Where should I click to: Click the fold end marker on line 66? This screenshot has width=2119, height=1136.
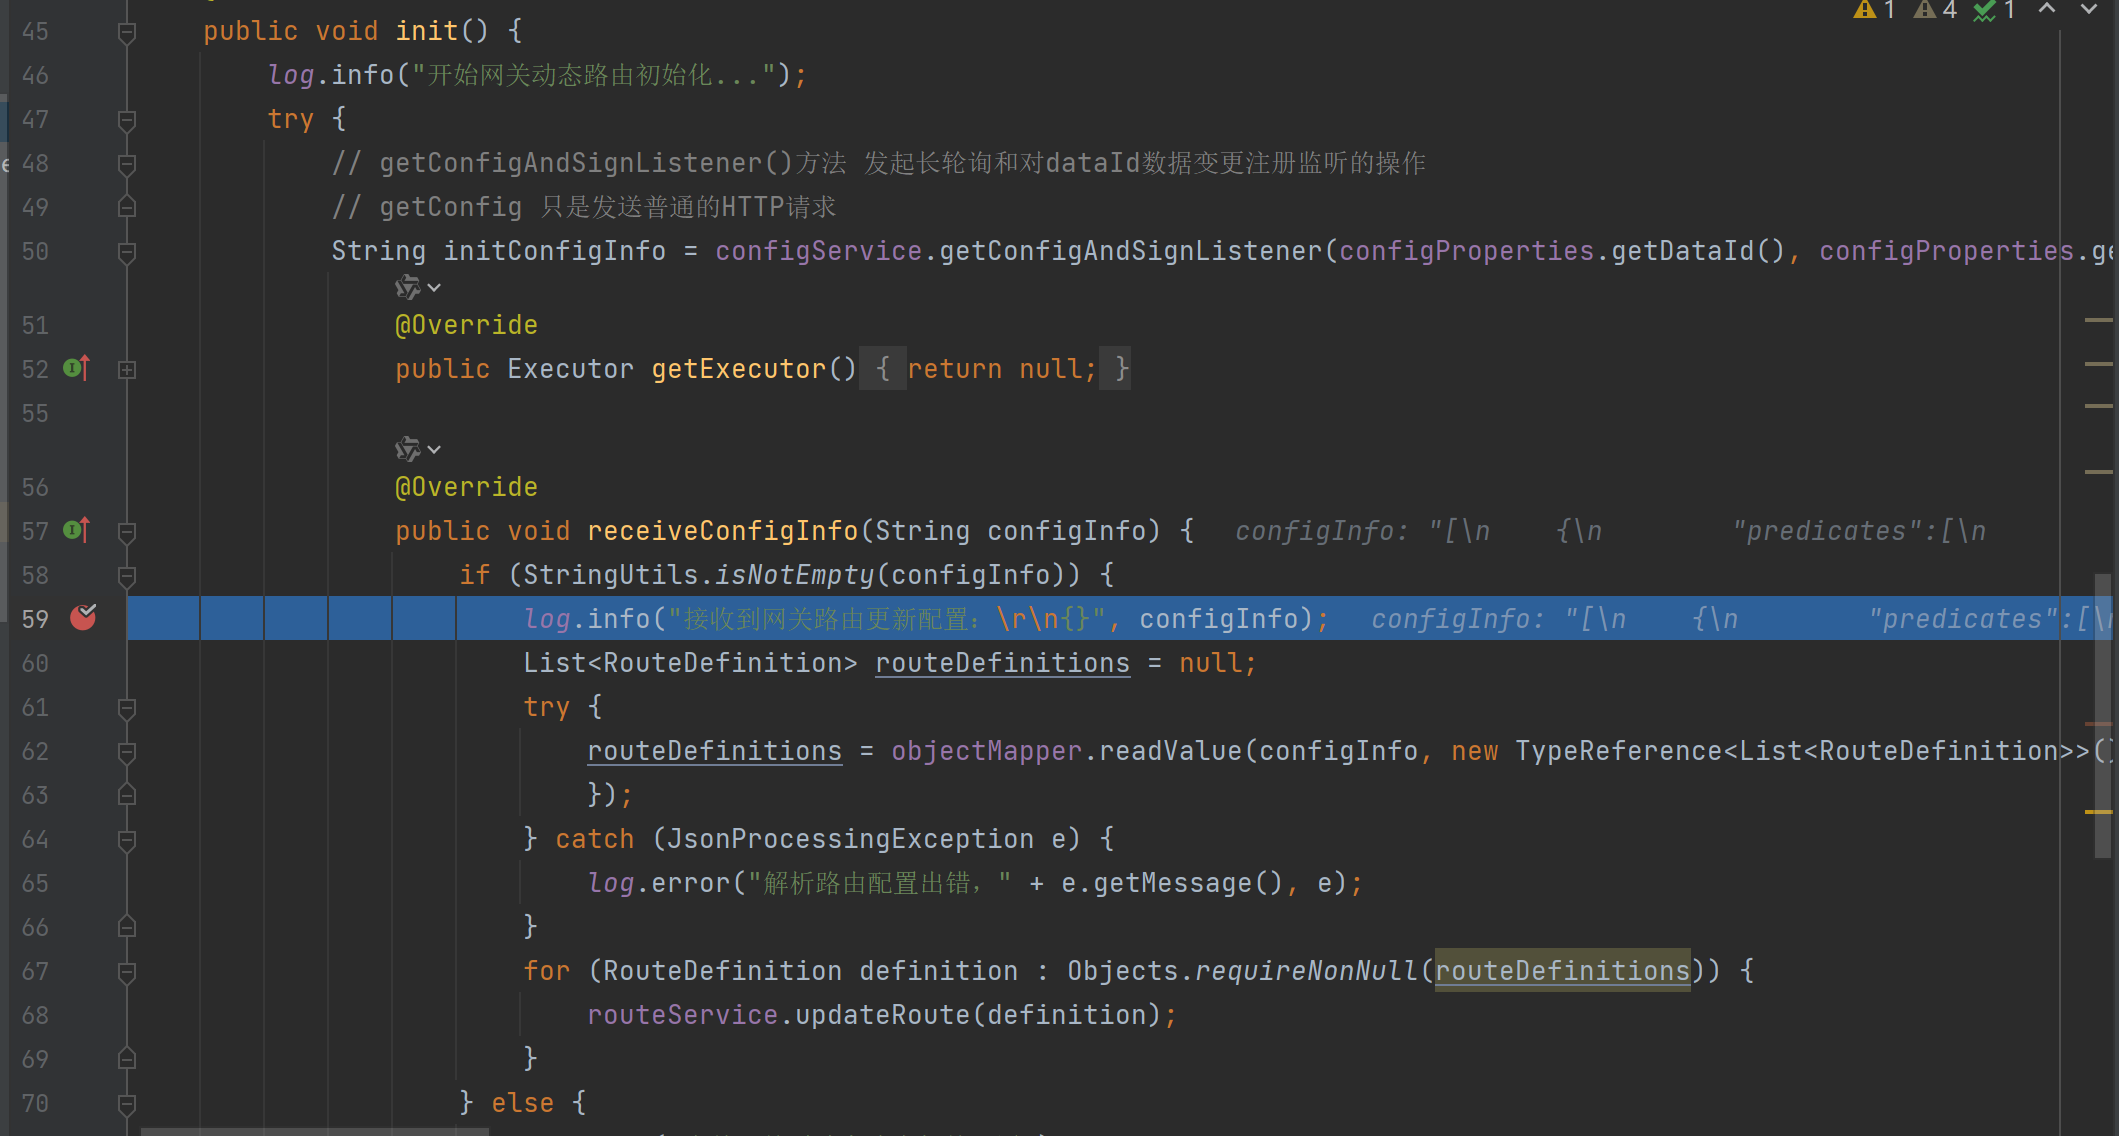(x=127, y=927)
